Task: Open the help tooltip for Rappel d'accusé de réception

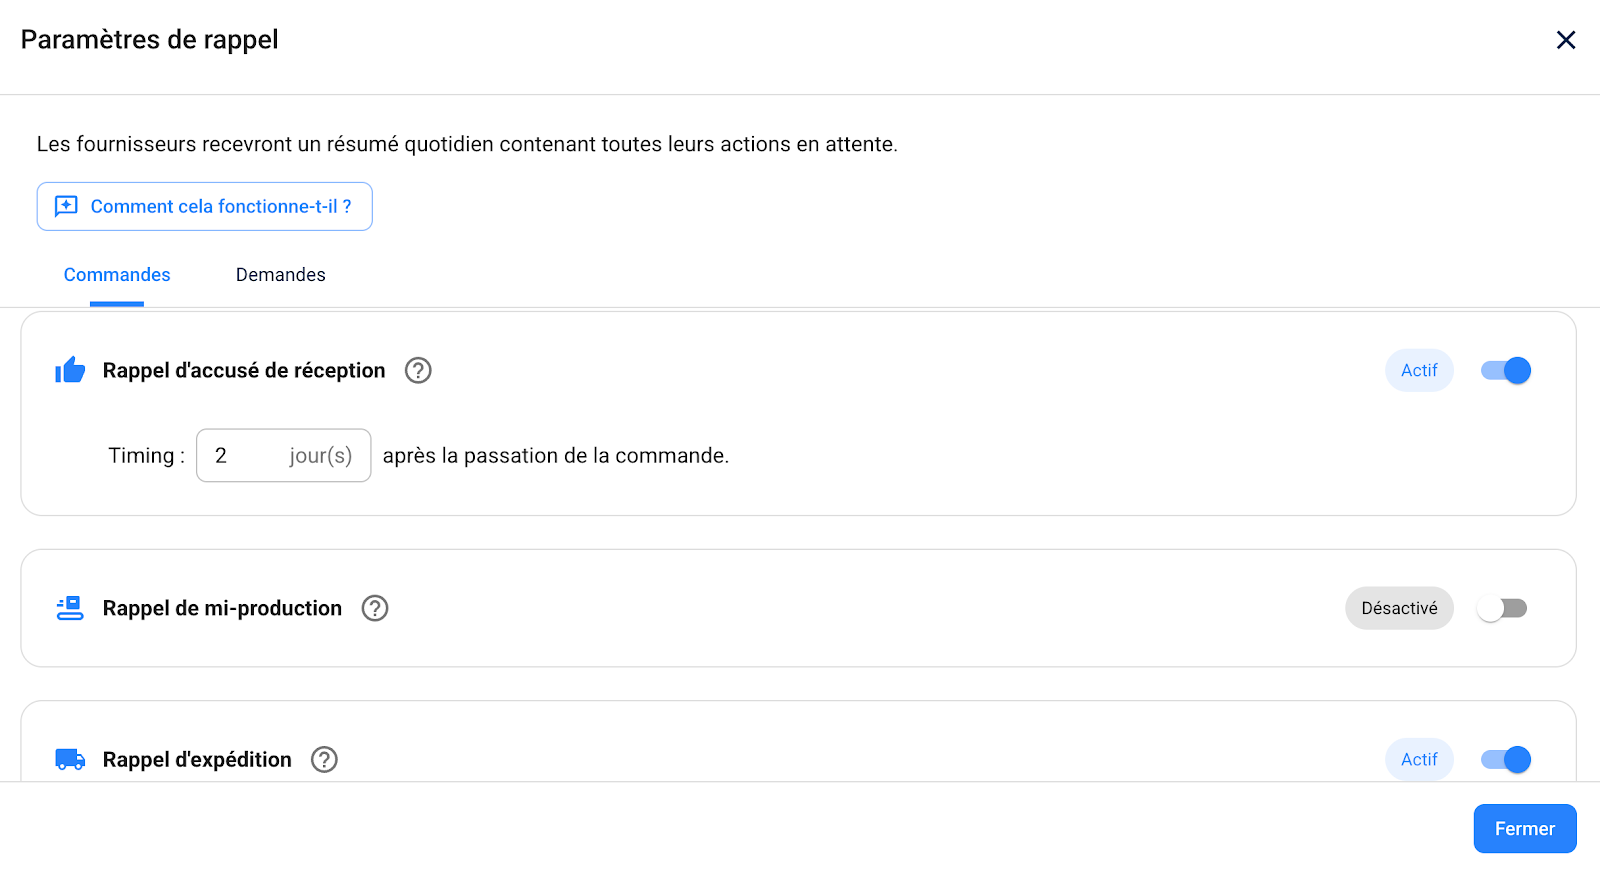Action: pos(418,370)
